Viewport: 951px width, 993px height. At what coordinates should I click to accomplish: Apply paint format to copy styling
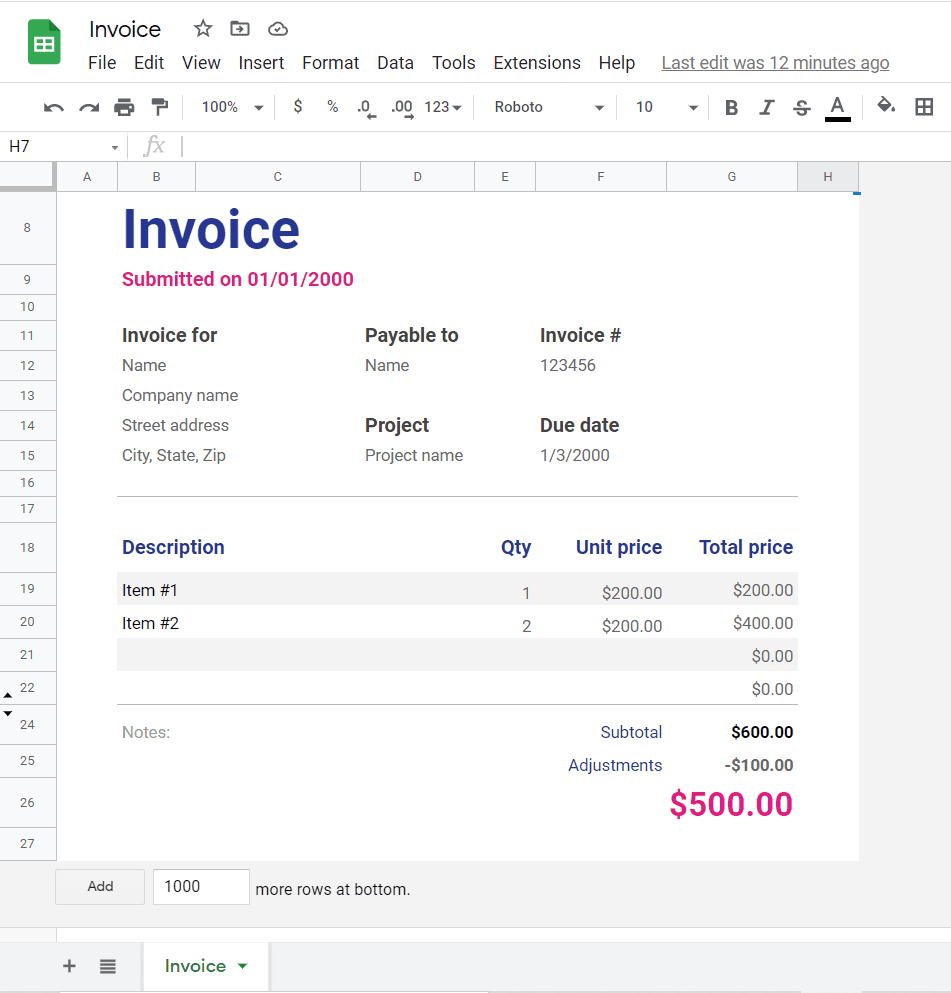tap(160, 107)
